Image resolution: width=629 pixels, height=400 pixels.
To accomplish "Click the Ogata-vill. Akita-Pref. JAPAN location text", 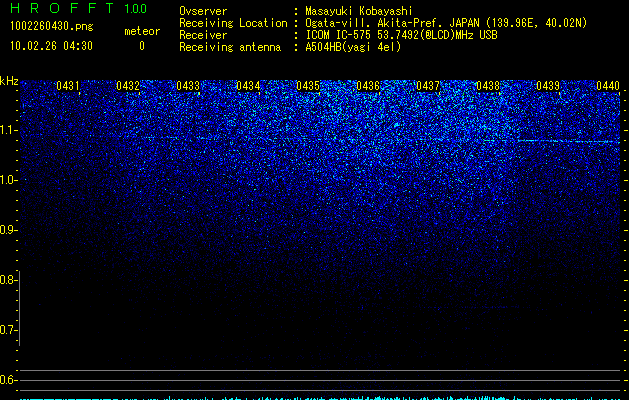I will [446, 23].
